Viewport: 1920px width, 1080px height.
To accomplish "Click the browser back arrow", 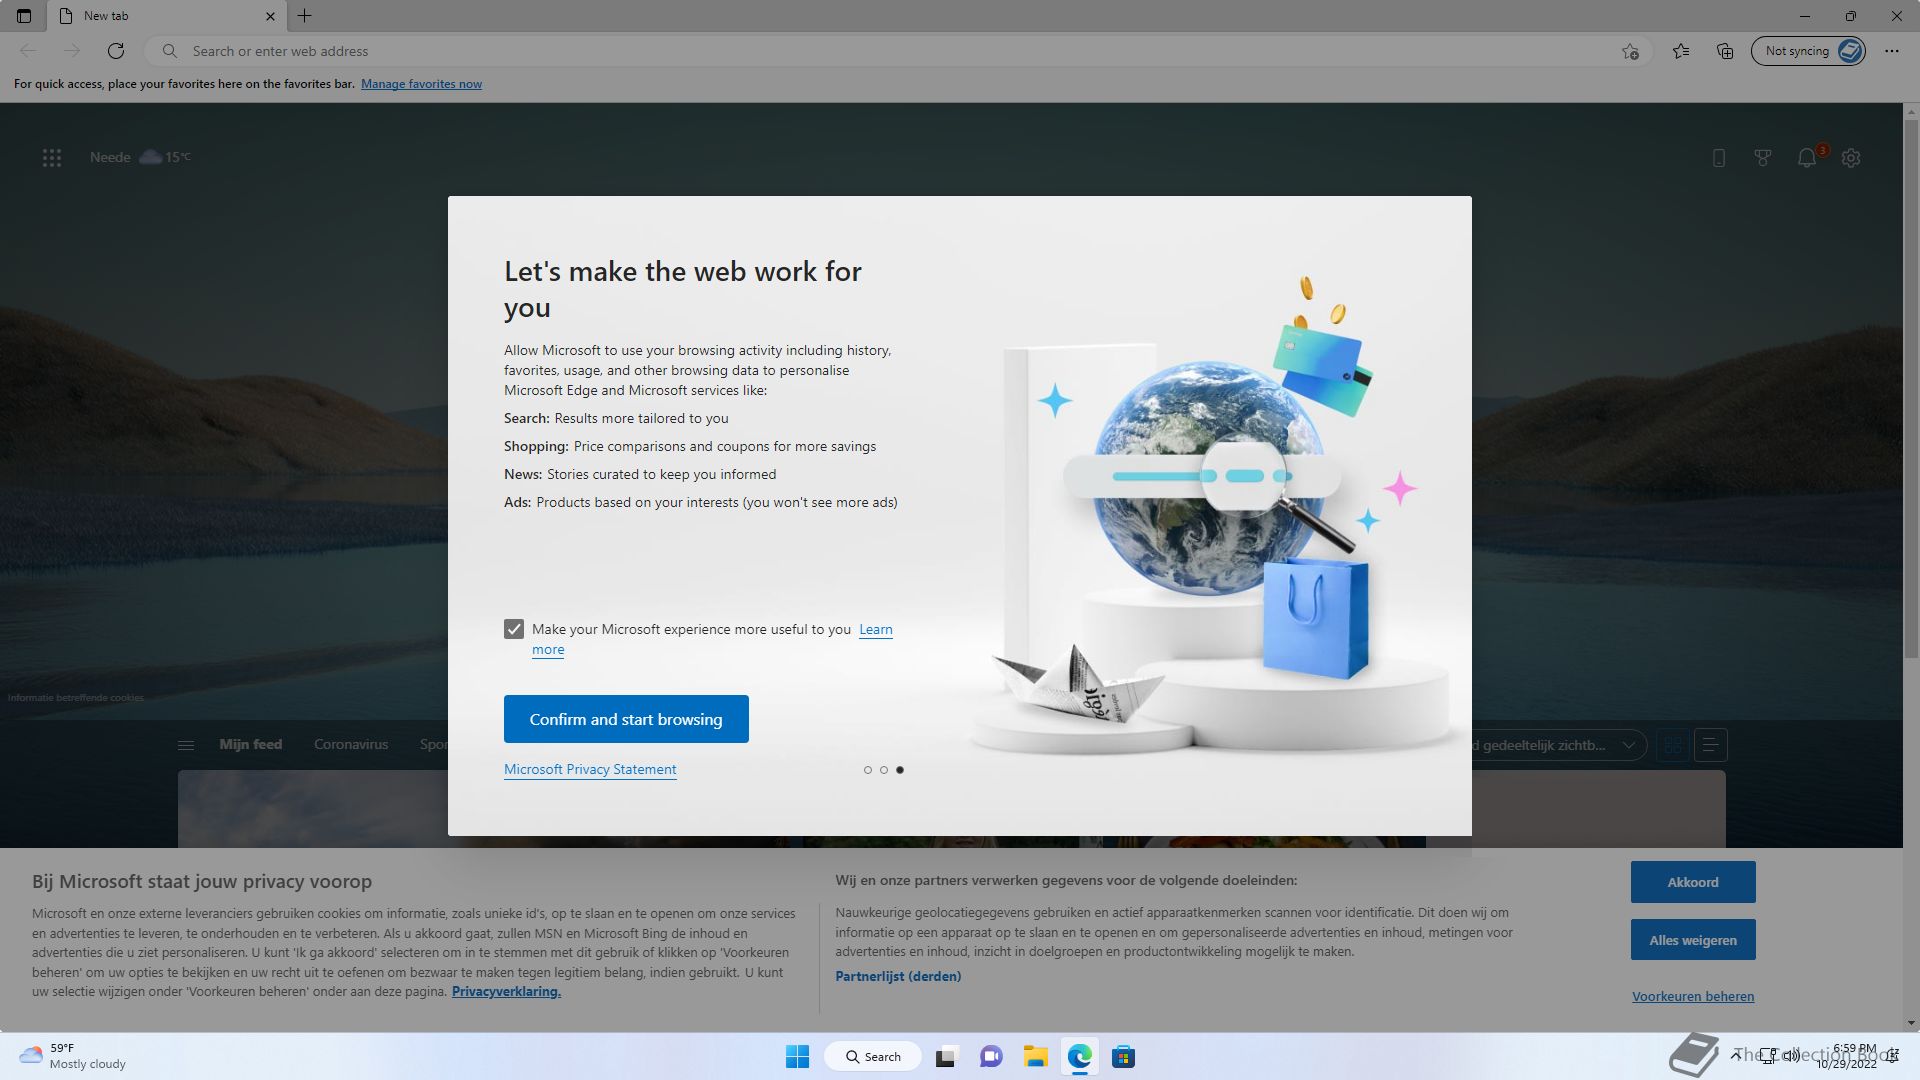I will (28, 51).
